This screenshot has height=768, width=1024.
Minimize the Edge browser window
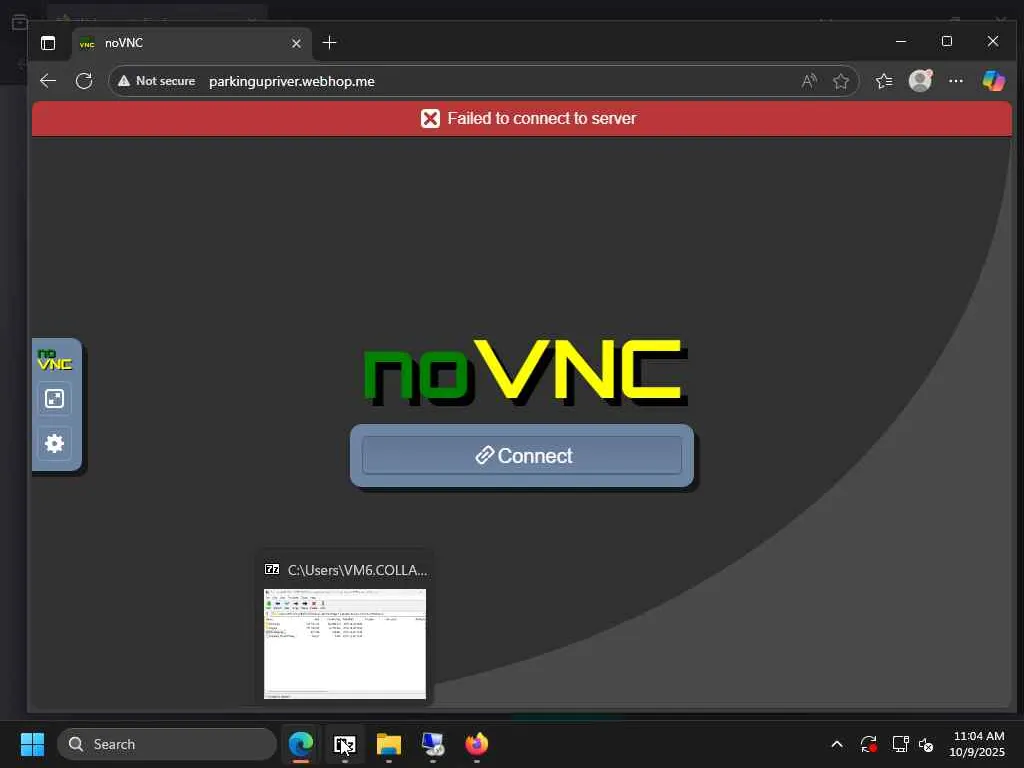tap(901, 41)
